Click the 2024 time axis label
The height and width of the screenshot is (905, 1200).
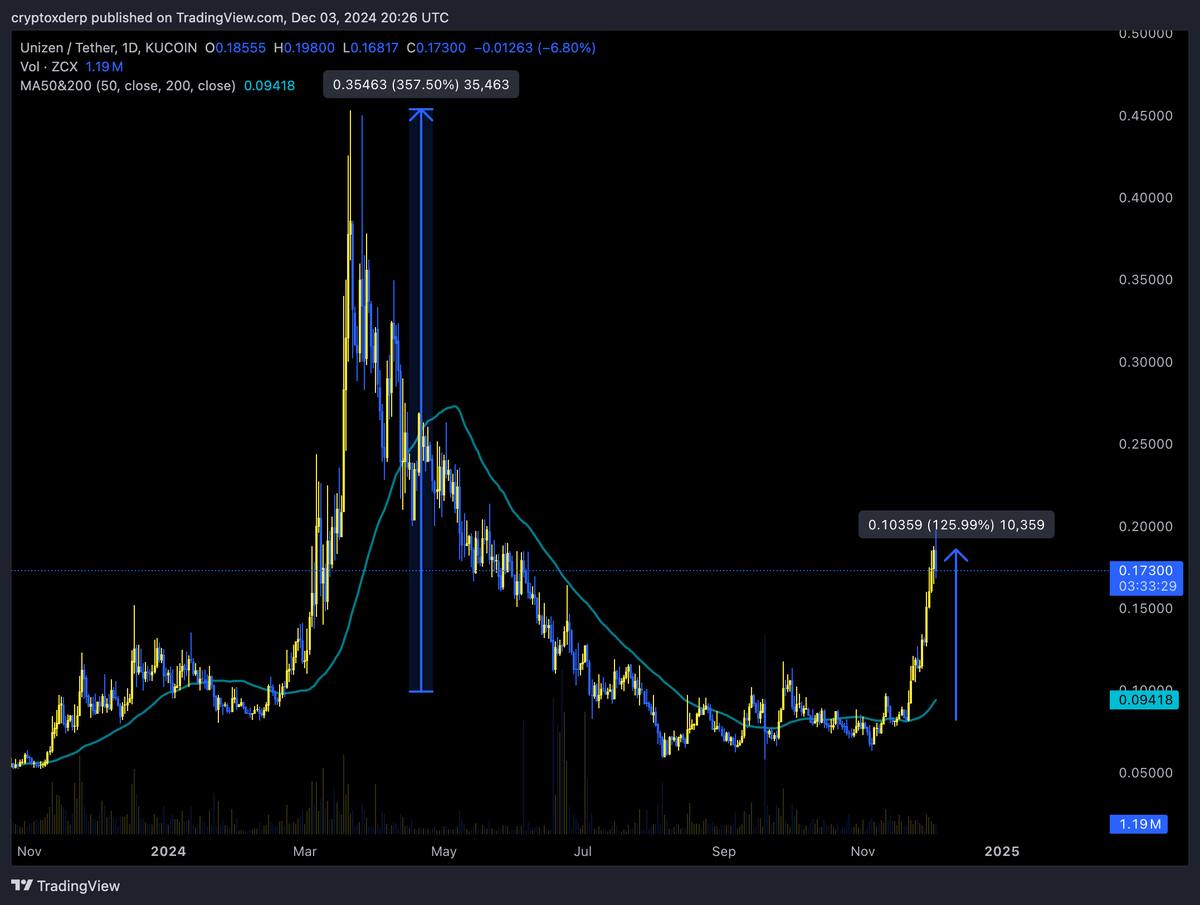pos(168,851)
